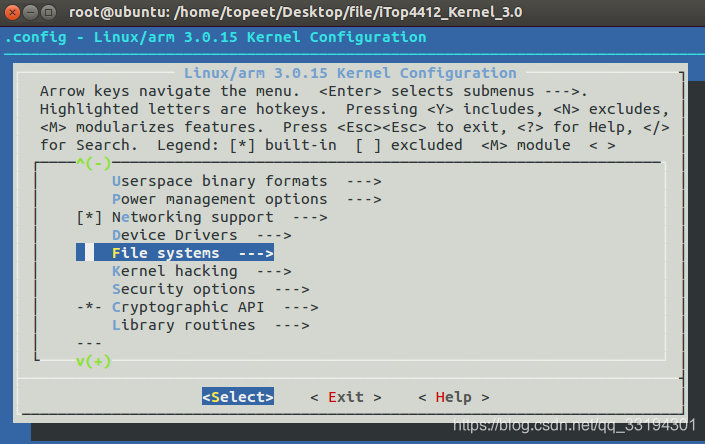Click the Exit button
The image size is (705, 444).
pyautogui.click(x=346, y=397)
